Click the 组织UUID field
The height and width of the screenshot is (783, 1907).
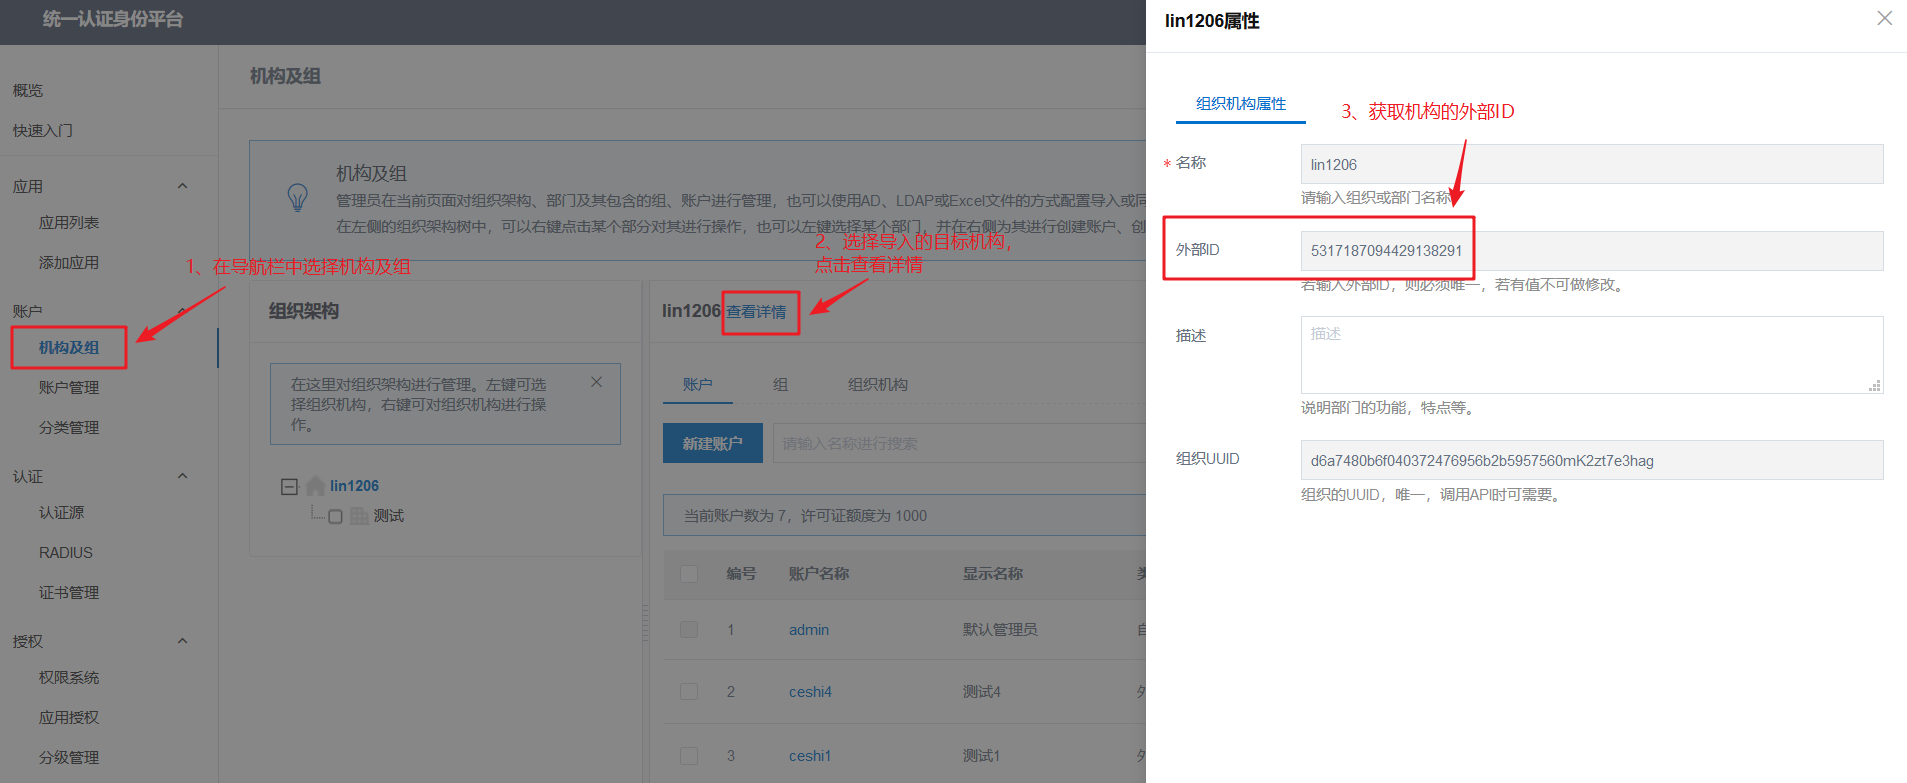(x=1592, y=460)
